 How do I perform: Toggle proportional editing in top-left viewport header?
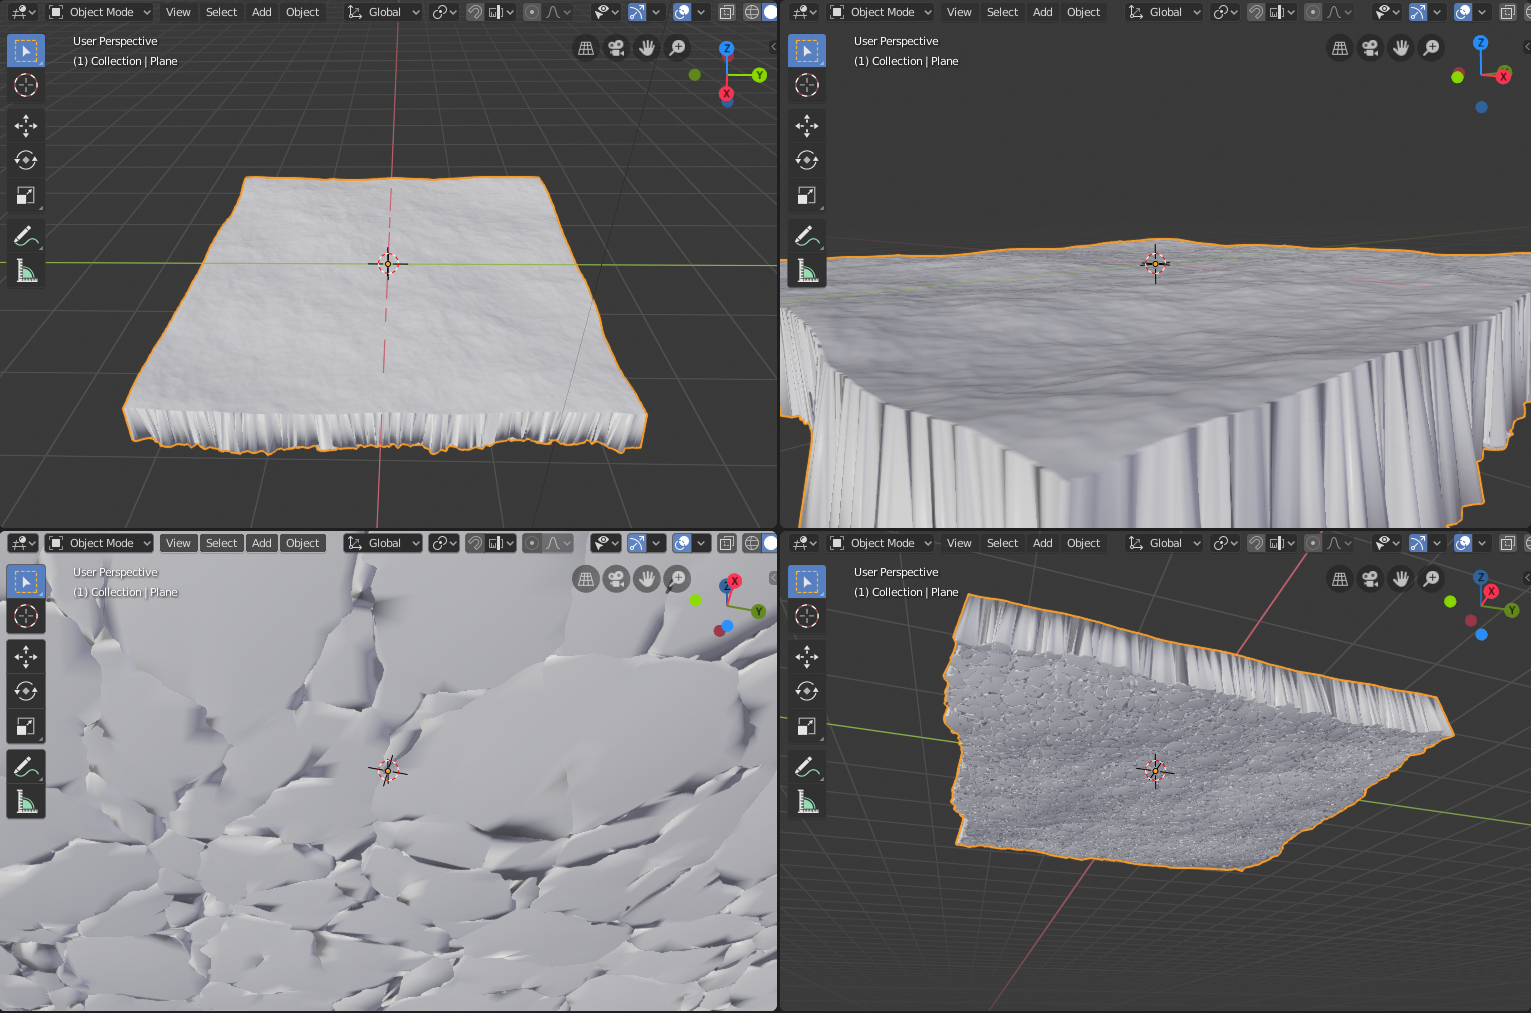click(532, 12)
